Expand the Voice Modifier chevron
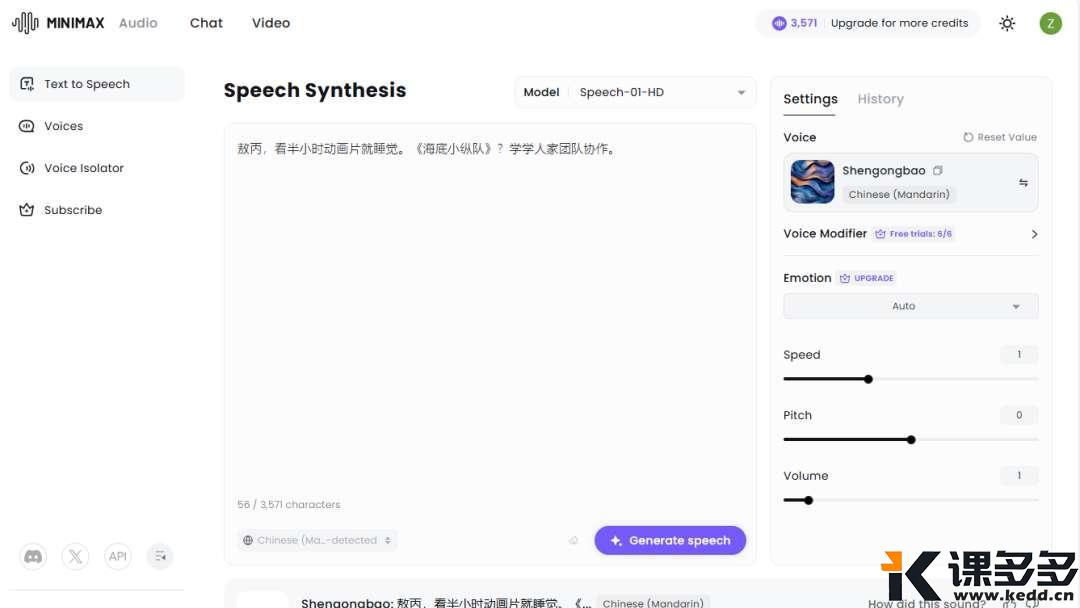Image resolution: width=1080 pixels, height=608 pixels. click(1034, 234)
